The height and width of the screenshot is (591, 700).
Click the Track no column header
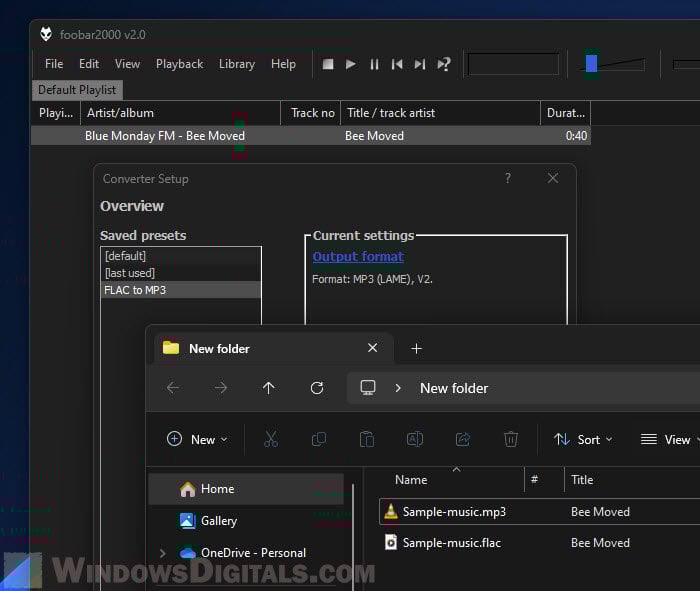311,113
